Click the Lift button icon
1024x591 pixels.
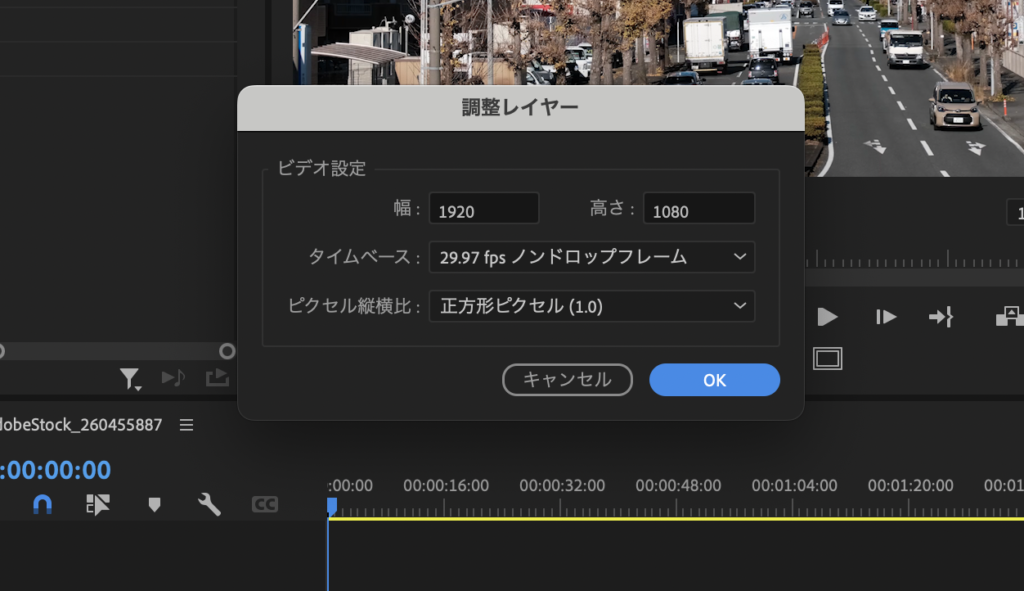pos(1008,317)
